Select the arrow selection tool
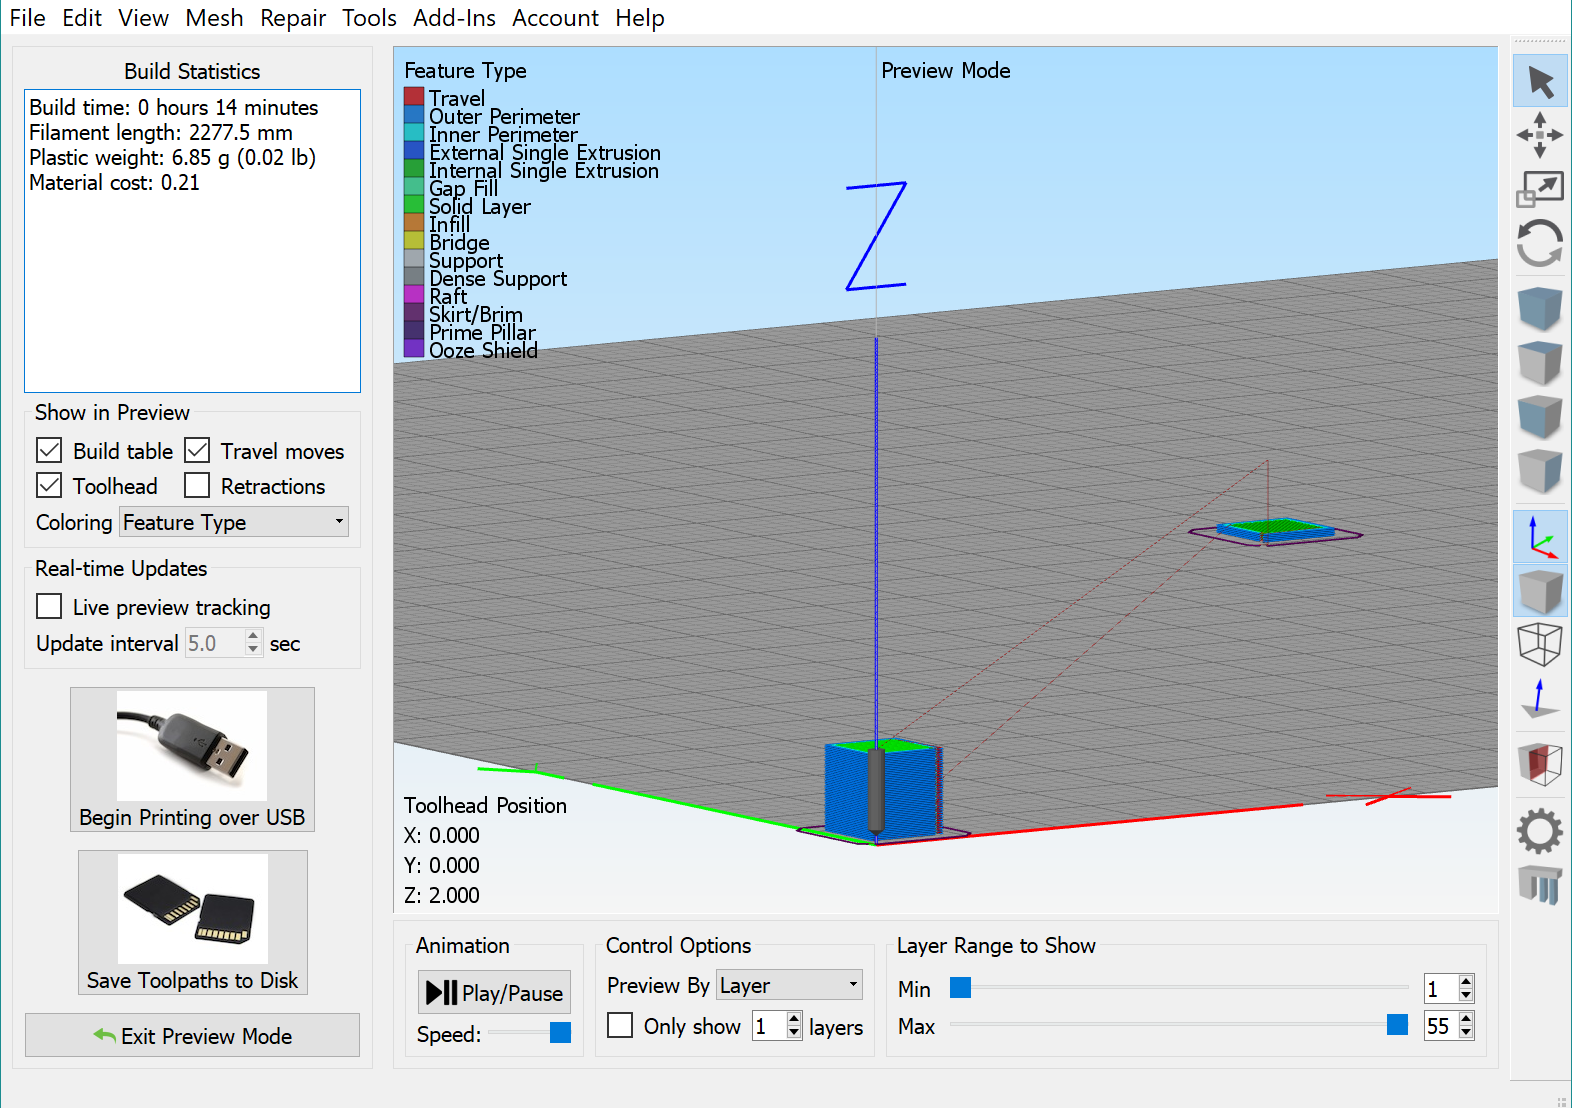Image resolution: width=1572 pixels, height=1108 pixels. [x=1540, y=82]
